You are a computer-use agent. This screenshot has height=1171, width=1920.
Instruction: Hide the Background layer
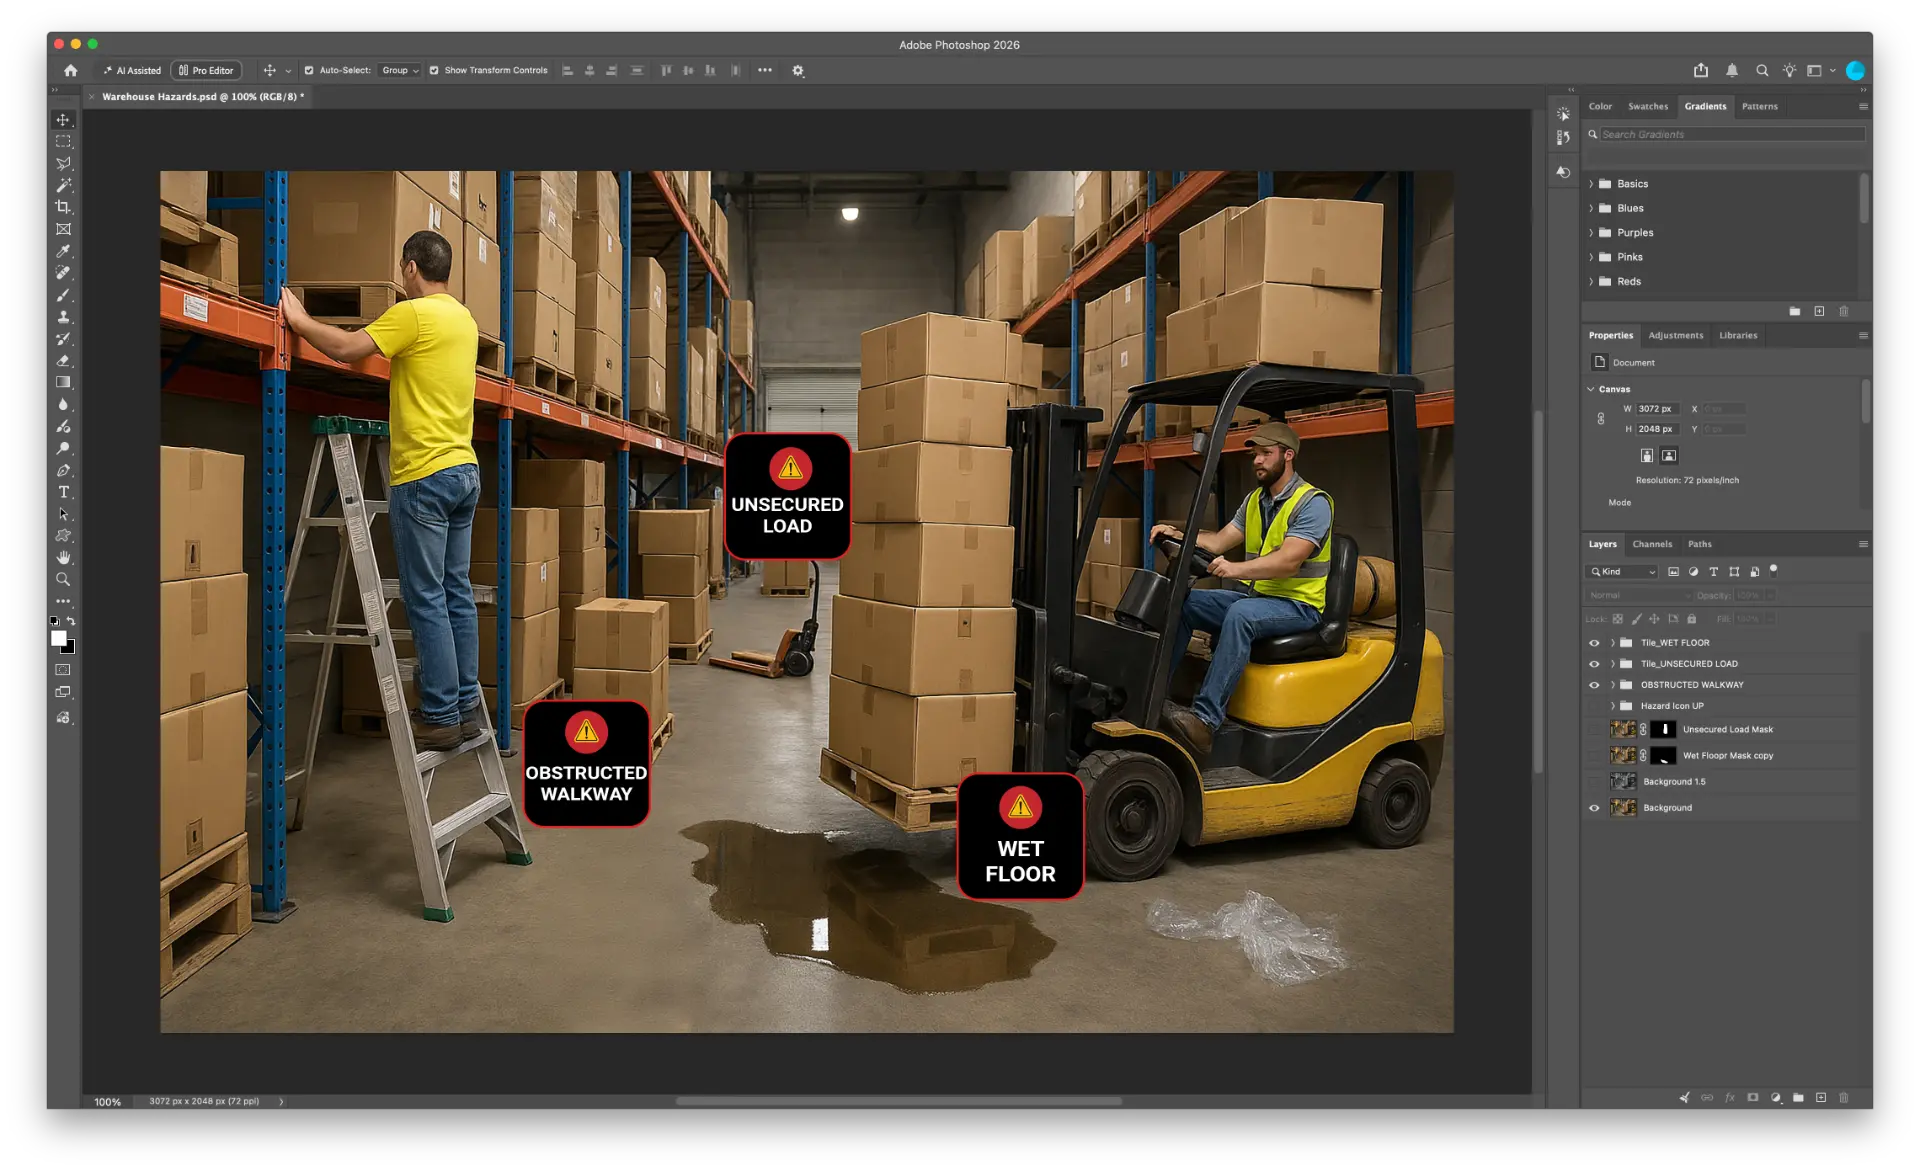point(1594,808)
